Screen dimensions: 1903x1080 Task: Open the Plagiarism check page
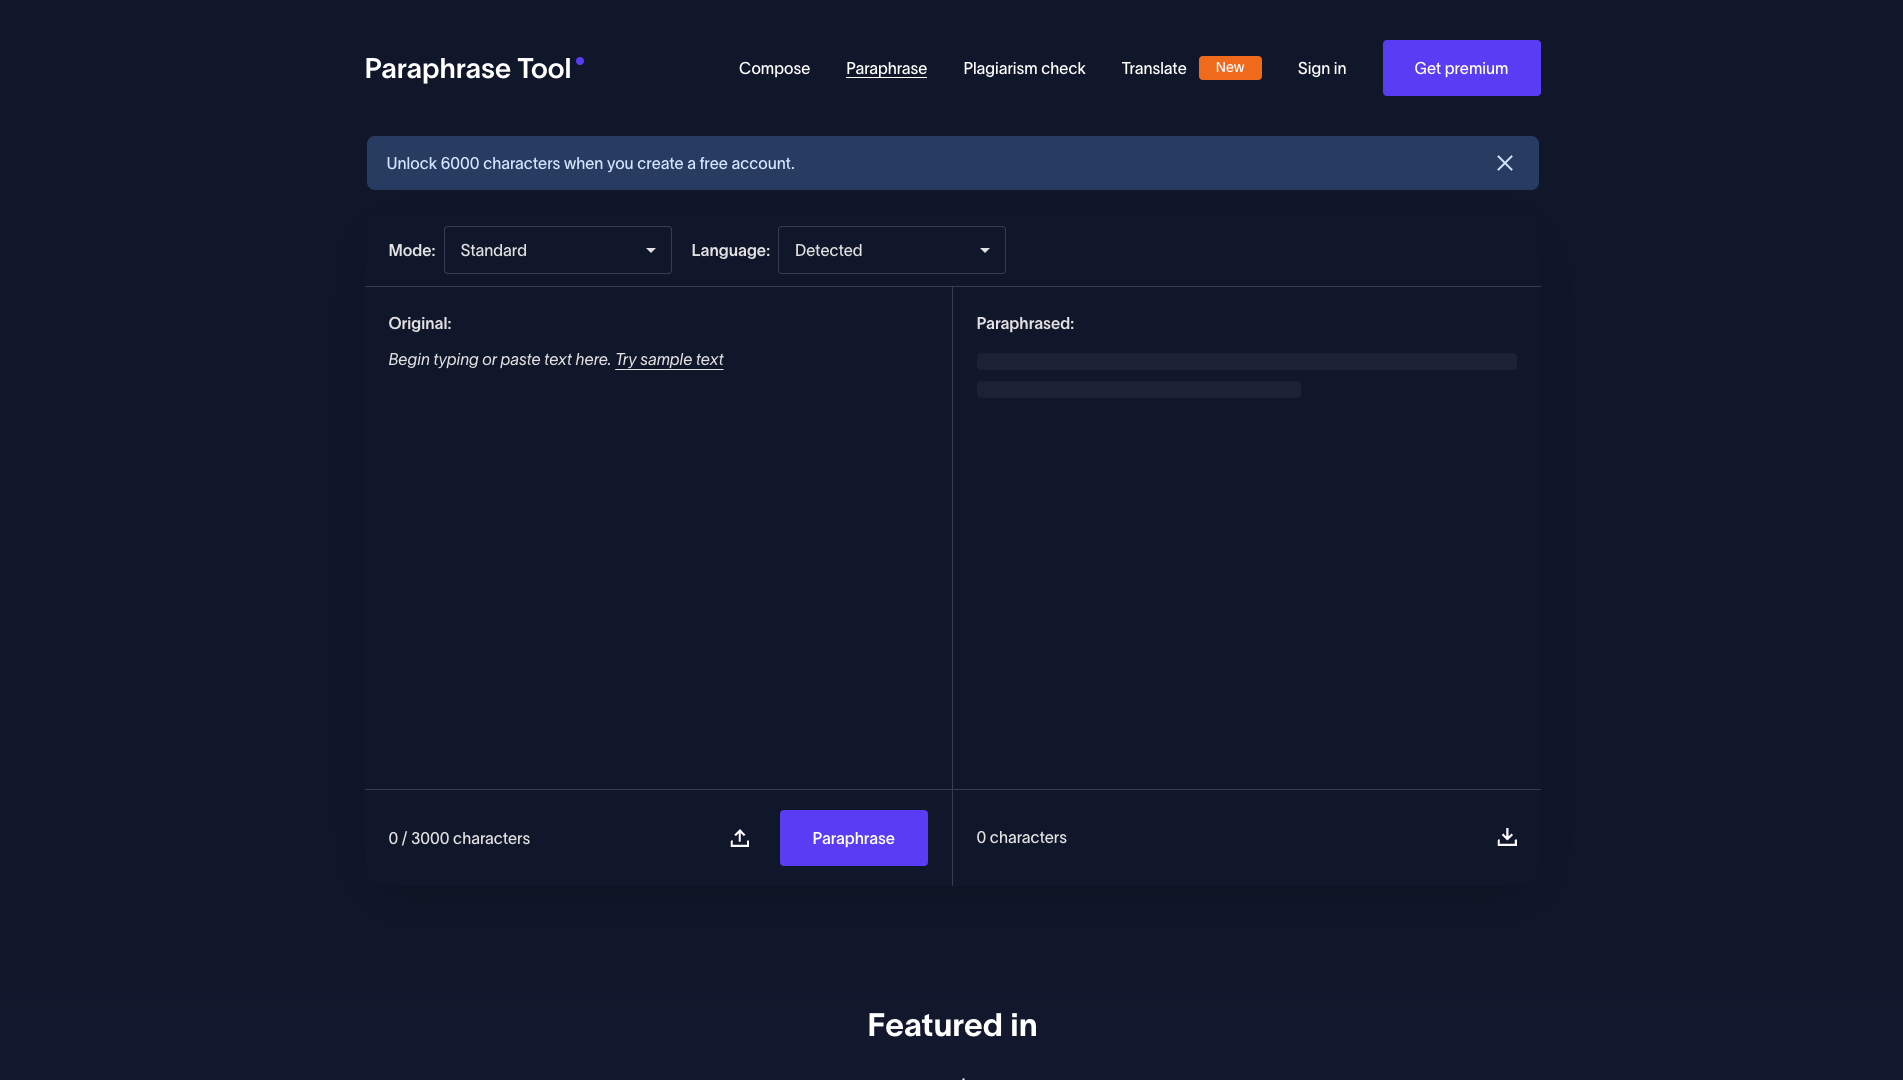[x=1023, y=68]
